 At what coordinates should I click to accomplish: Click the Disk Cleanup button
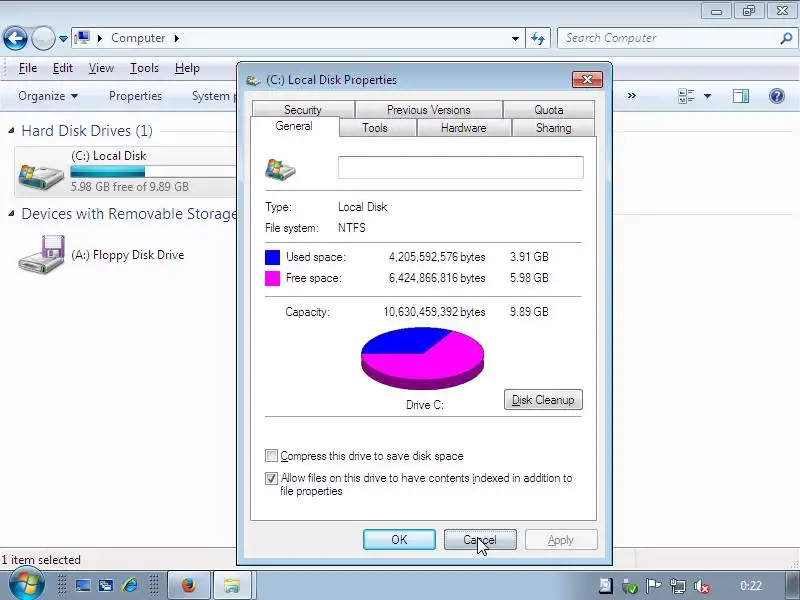pyautogui.click(x=543, y=400)
